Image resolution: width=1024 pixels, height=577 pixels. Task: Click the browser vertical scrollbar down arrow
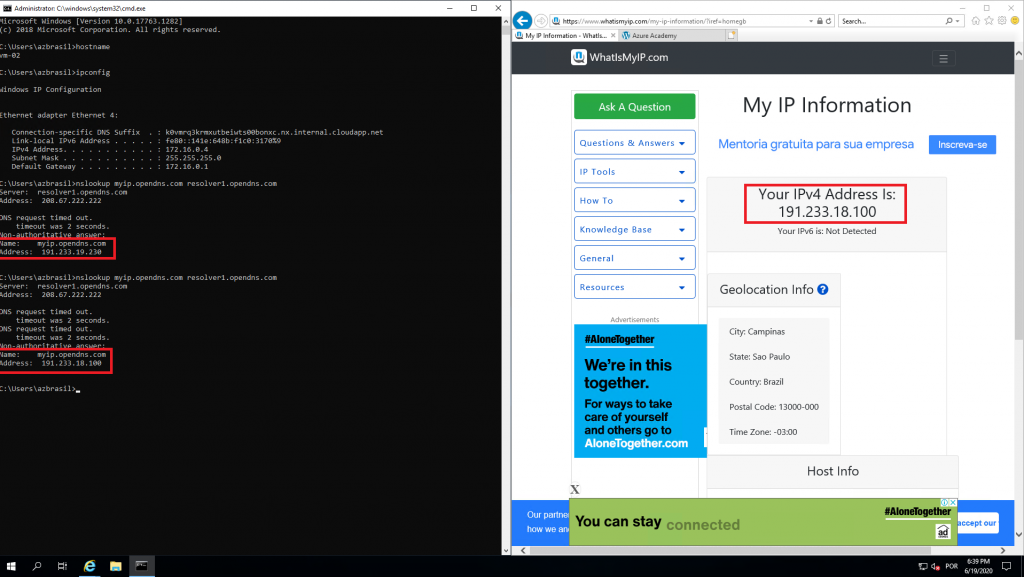[x=1019, y=535]
